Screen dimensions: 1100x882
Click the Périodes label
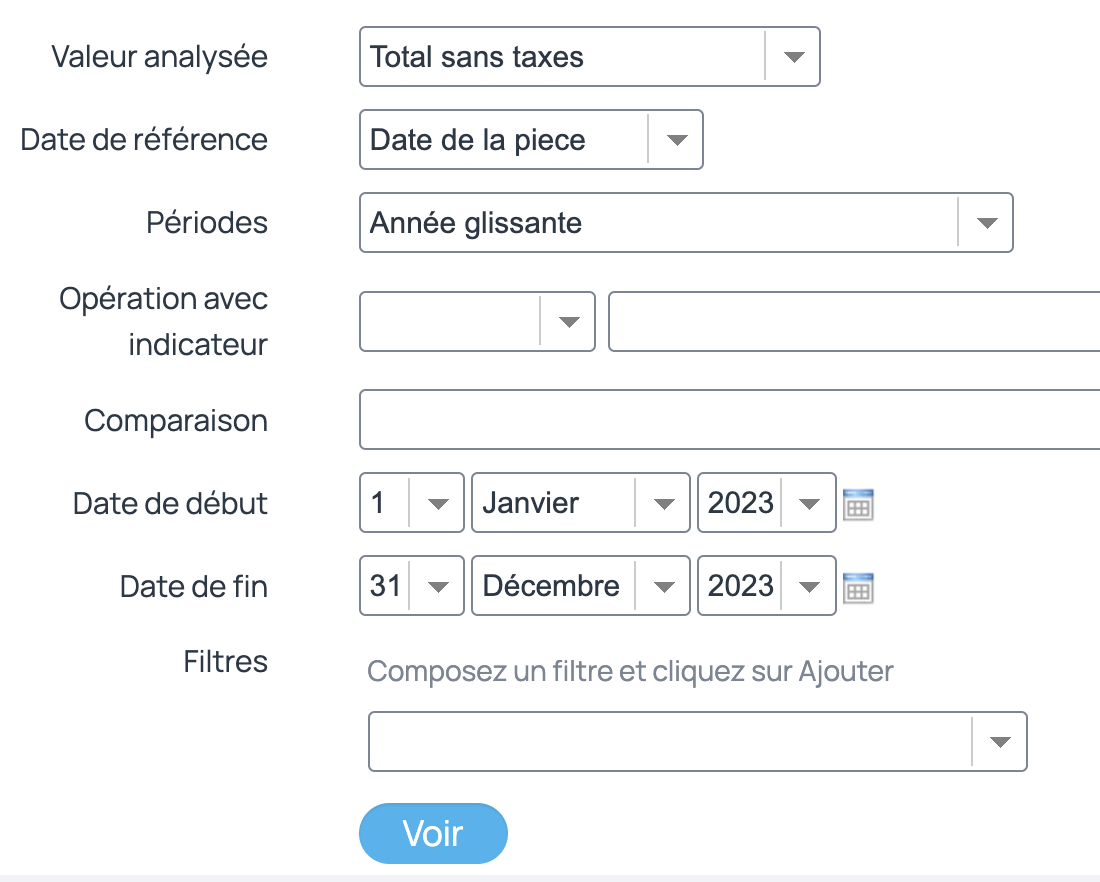pyautogui.click(x=207, y=222)
